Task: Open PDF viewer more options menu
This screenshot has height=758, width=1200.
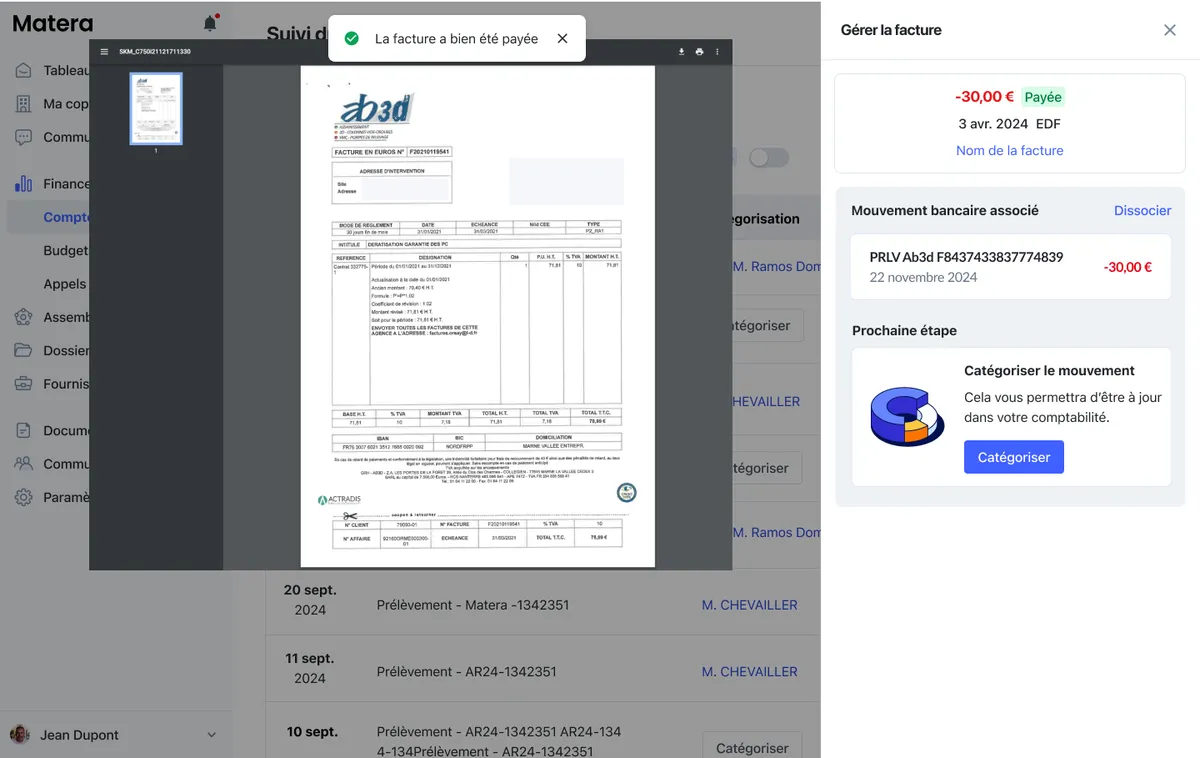Action: pos(717,52)
